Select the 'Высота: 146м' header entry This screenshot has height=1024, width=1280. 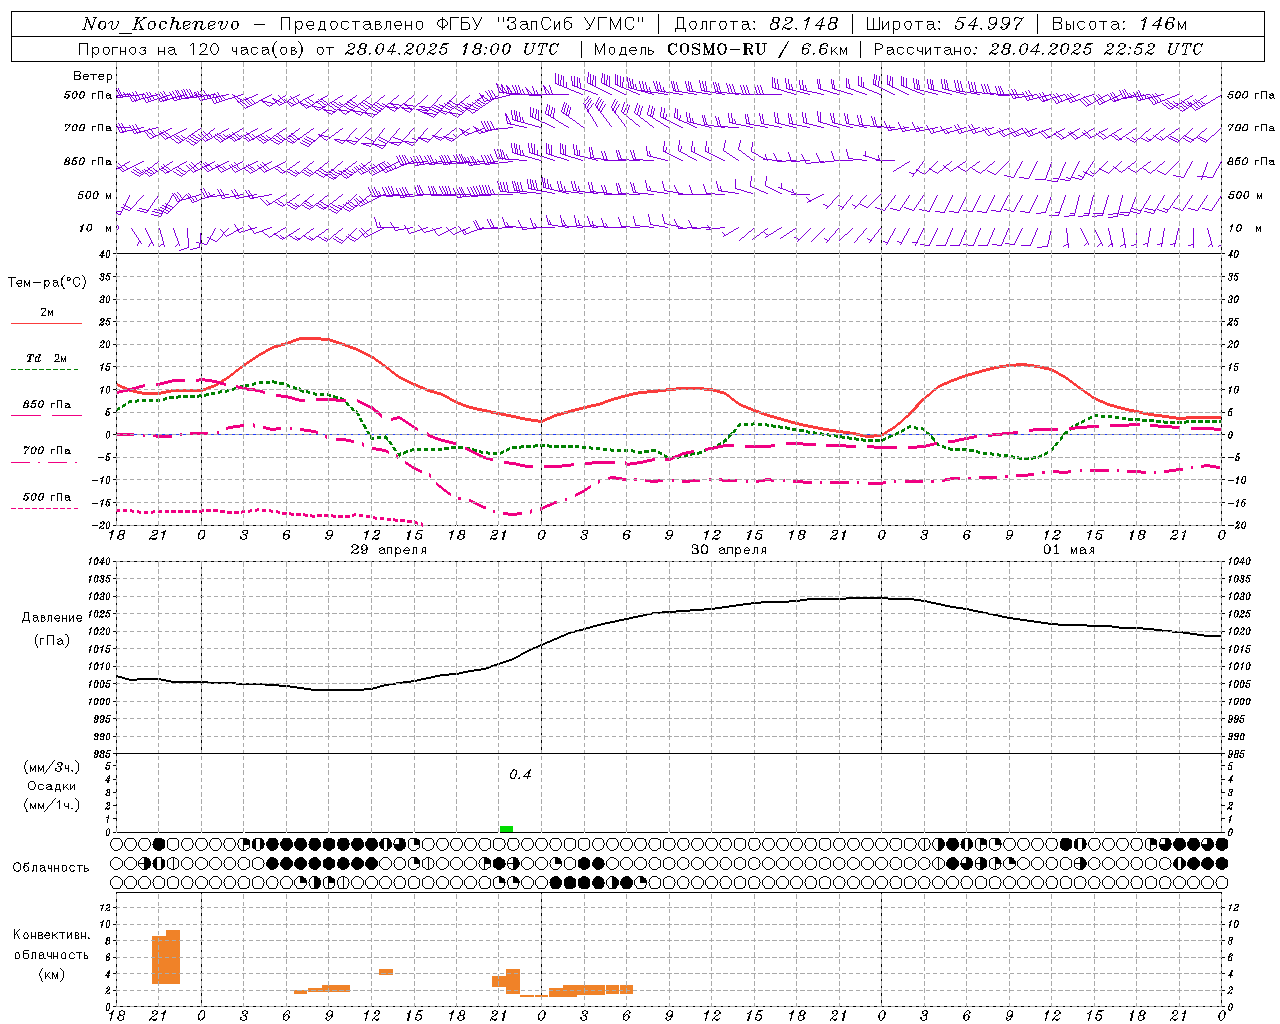click(1119, 24)
